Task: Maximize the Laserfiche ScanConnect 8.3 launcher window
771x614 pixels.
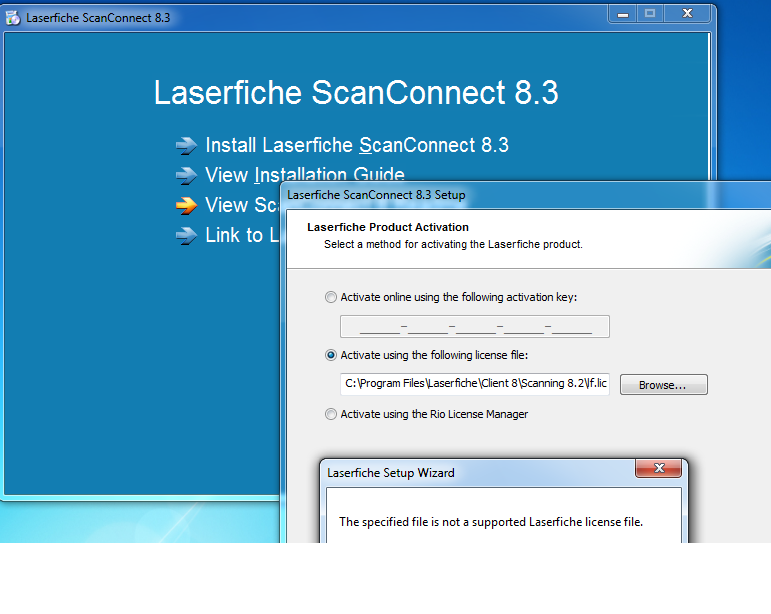Action: point(649,14)
